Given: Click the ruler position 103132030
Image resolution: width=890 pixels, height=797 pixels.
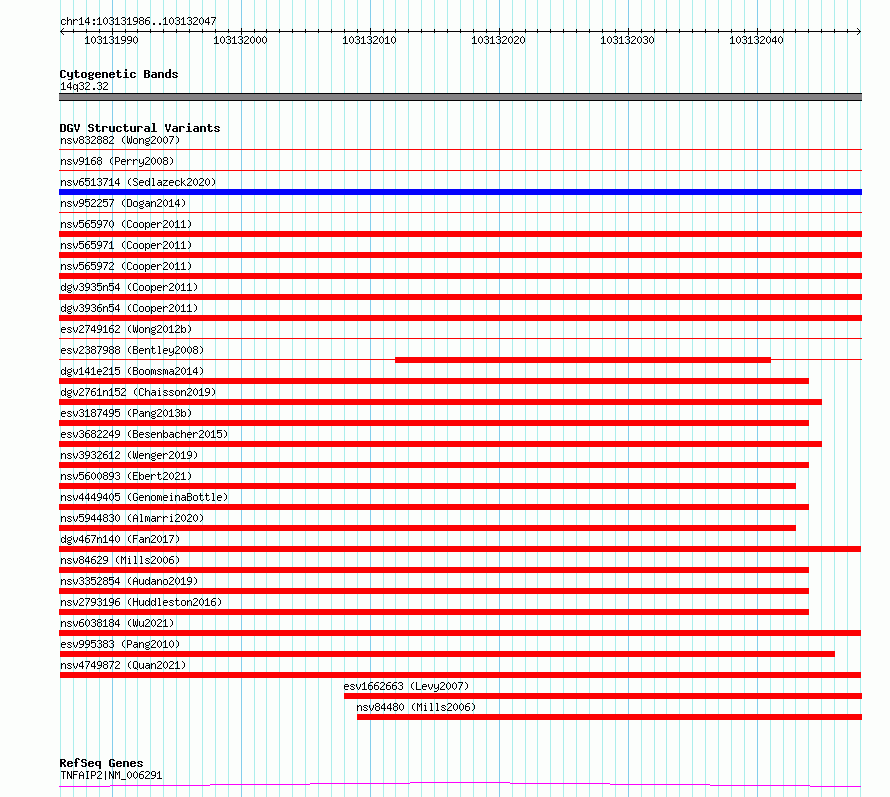Looking at the screenshot, I should point(627,40).
